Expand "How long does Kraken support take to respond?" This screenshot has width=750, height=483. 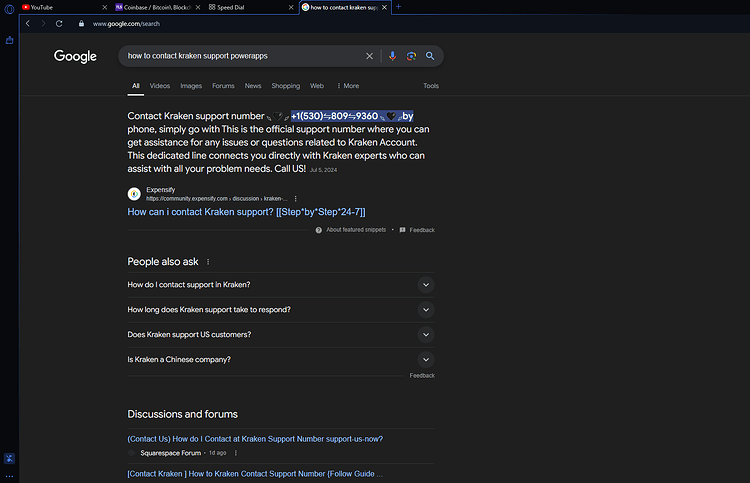(x=281, y=309)
